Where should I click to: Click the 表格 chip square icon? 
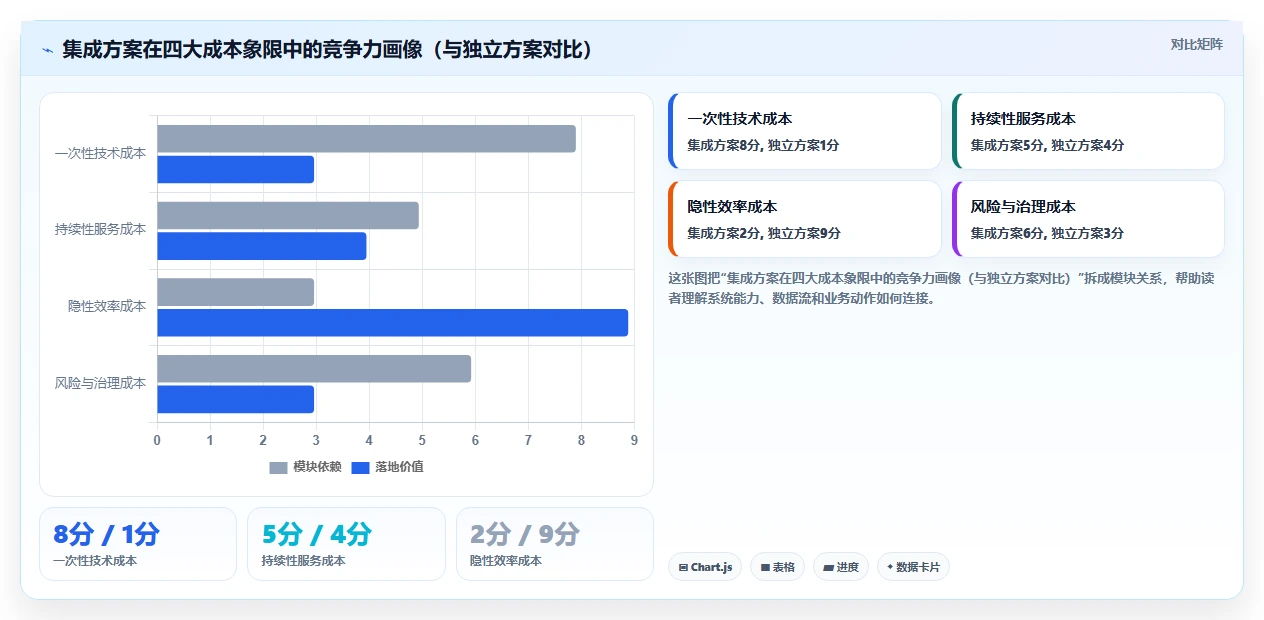click(765, 567)
